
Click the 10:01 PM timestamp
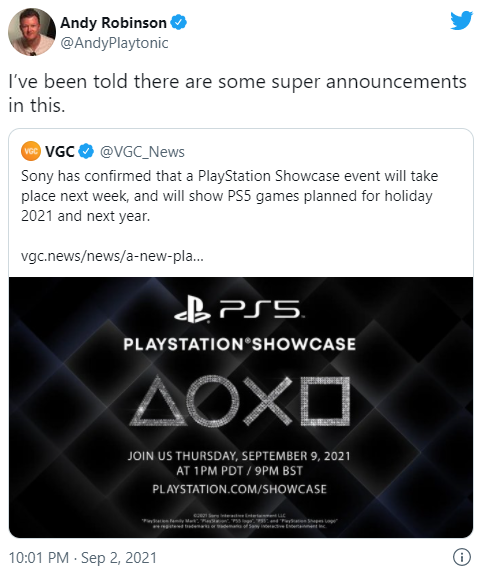click(39, 558)
